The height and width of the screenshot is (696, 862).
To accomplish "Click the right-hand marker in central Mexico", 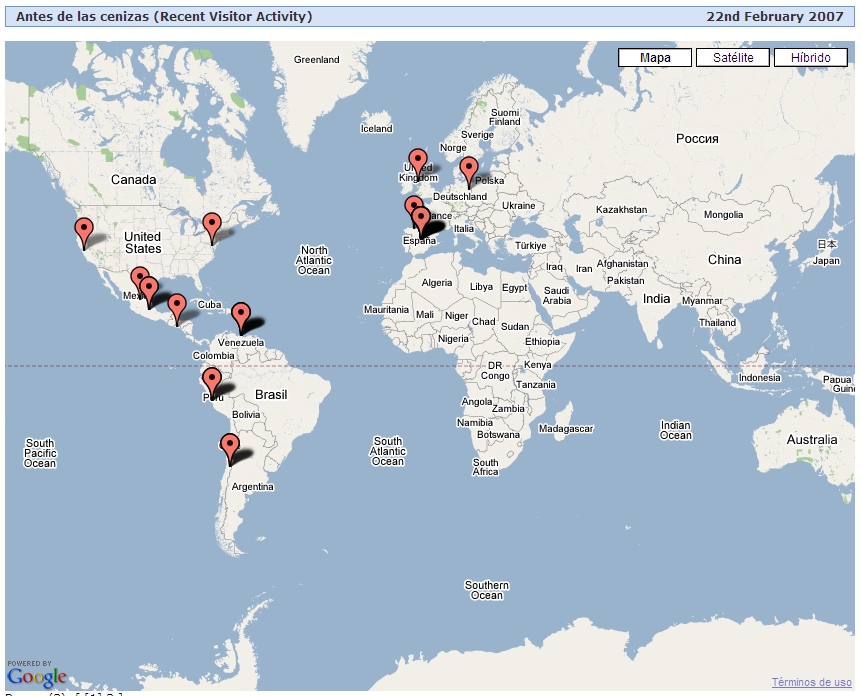I will pyautogui.click(x=149, y=288).
